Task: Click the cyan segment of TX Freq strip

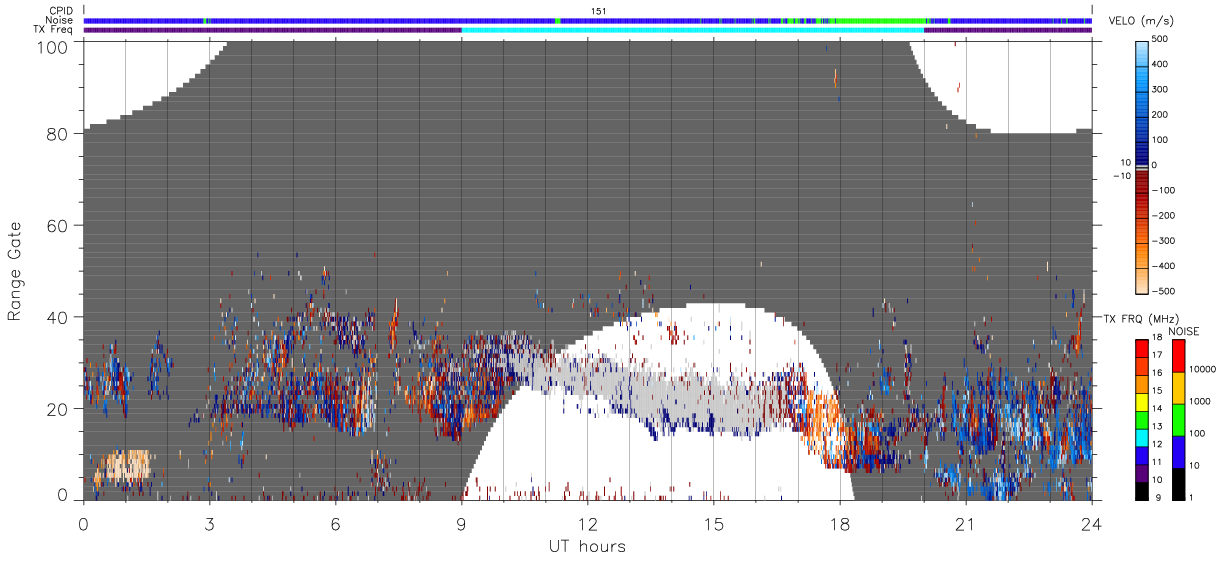Action: coord(692,30)
